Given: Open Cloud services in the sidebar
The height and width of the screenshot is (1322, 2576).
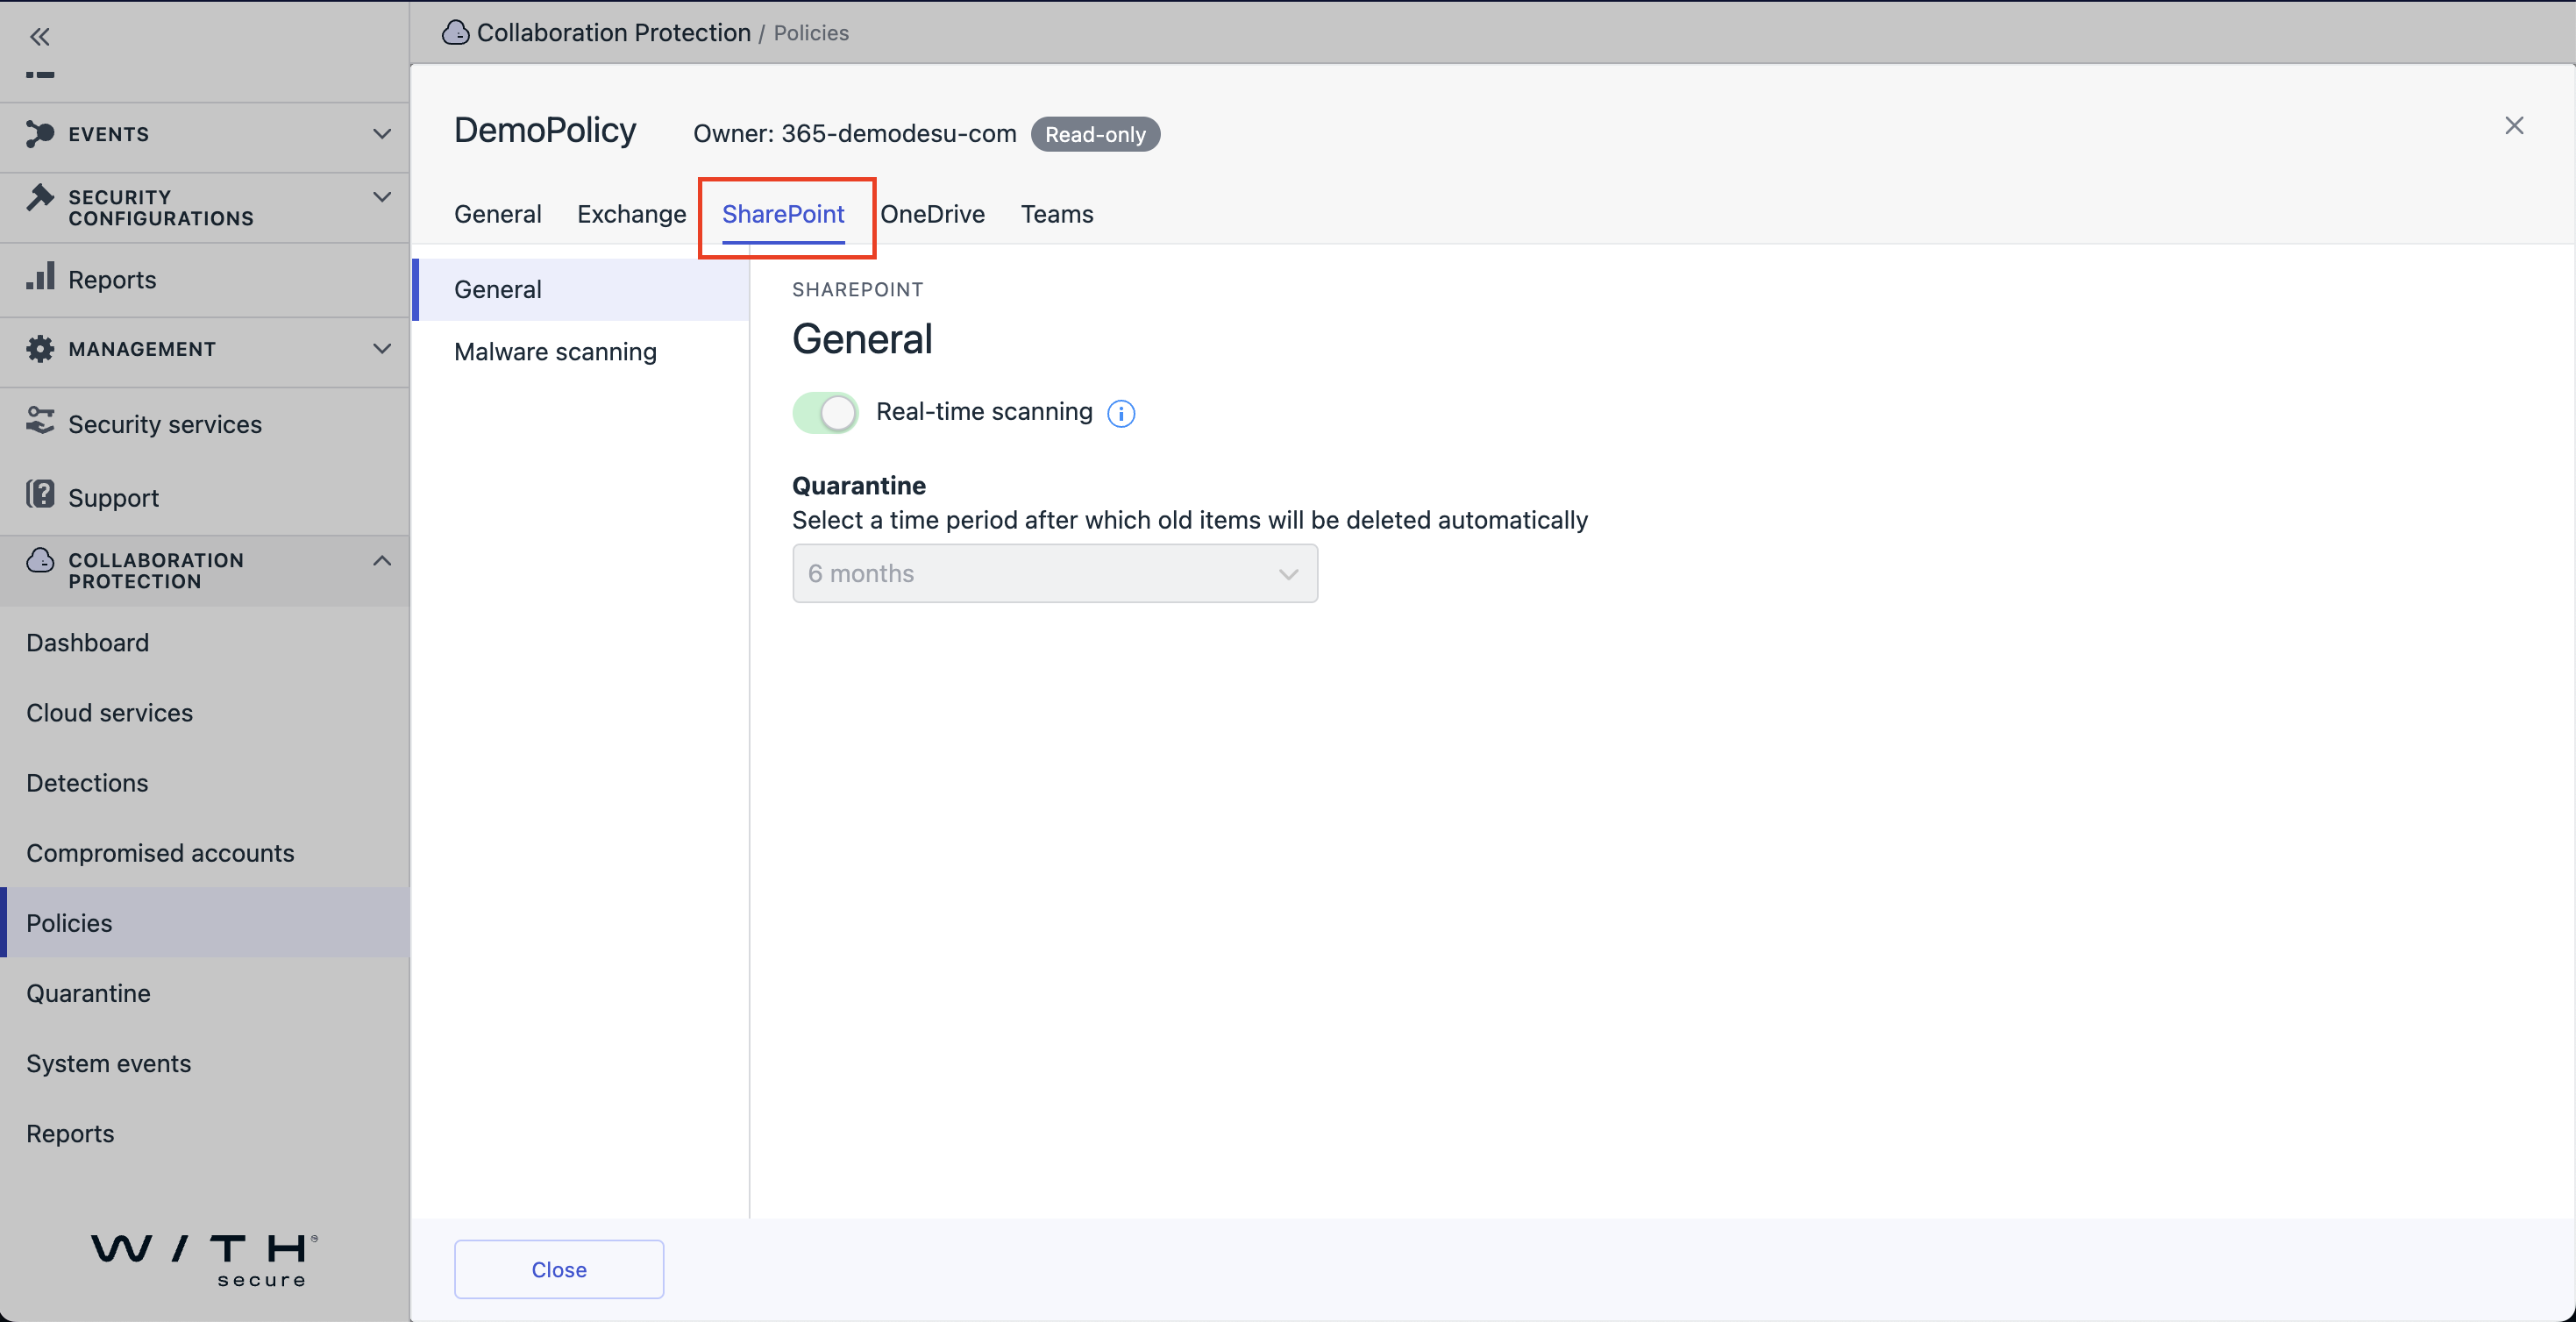Looking at the screenshot, I should pos(205,713).
